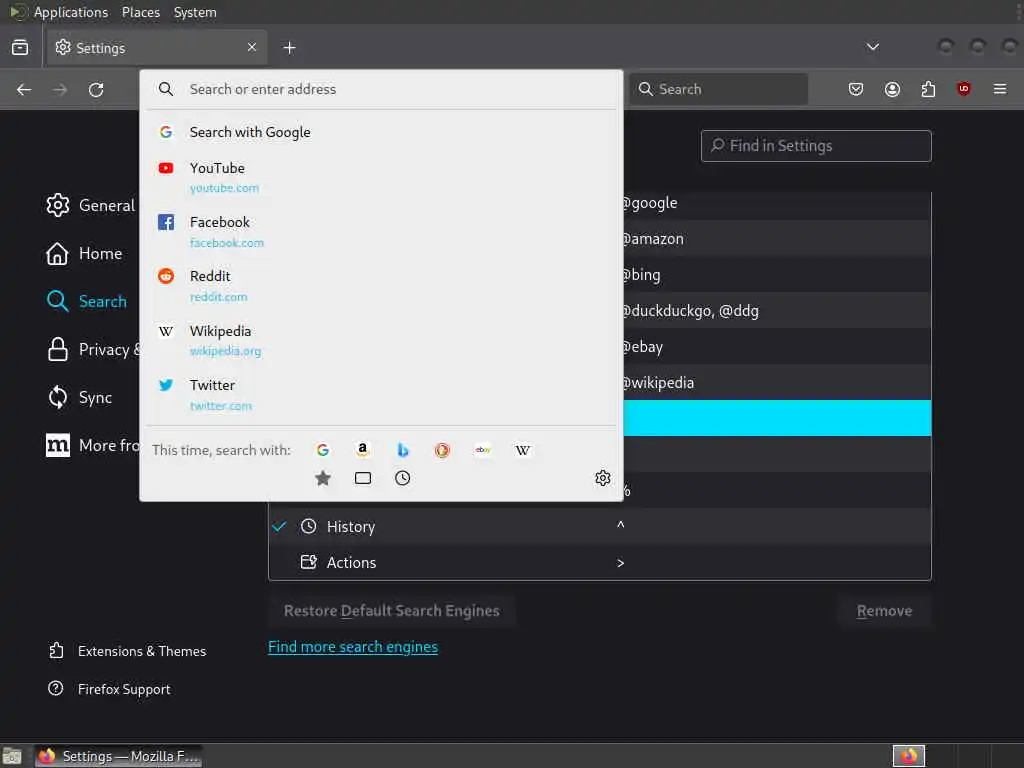Image resolution: width=1024 pixels, height=768 pixels.
Task: Close the Settings tab
Action: coord(251,47)
